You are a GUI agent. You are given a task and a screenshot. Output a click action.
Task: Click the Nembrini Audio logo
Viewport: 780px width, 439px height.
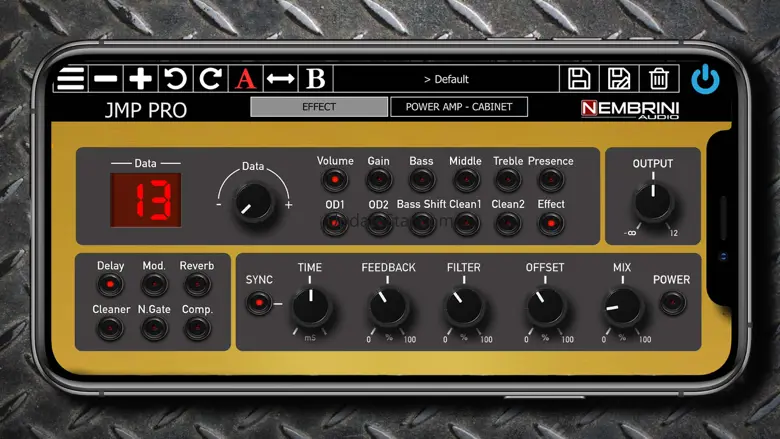pyautogui.click(x=630, y=110)
